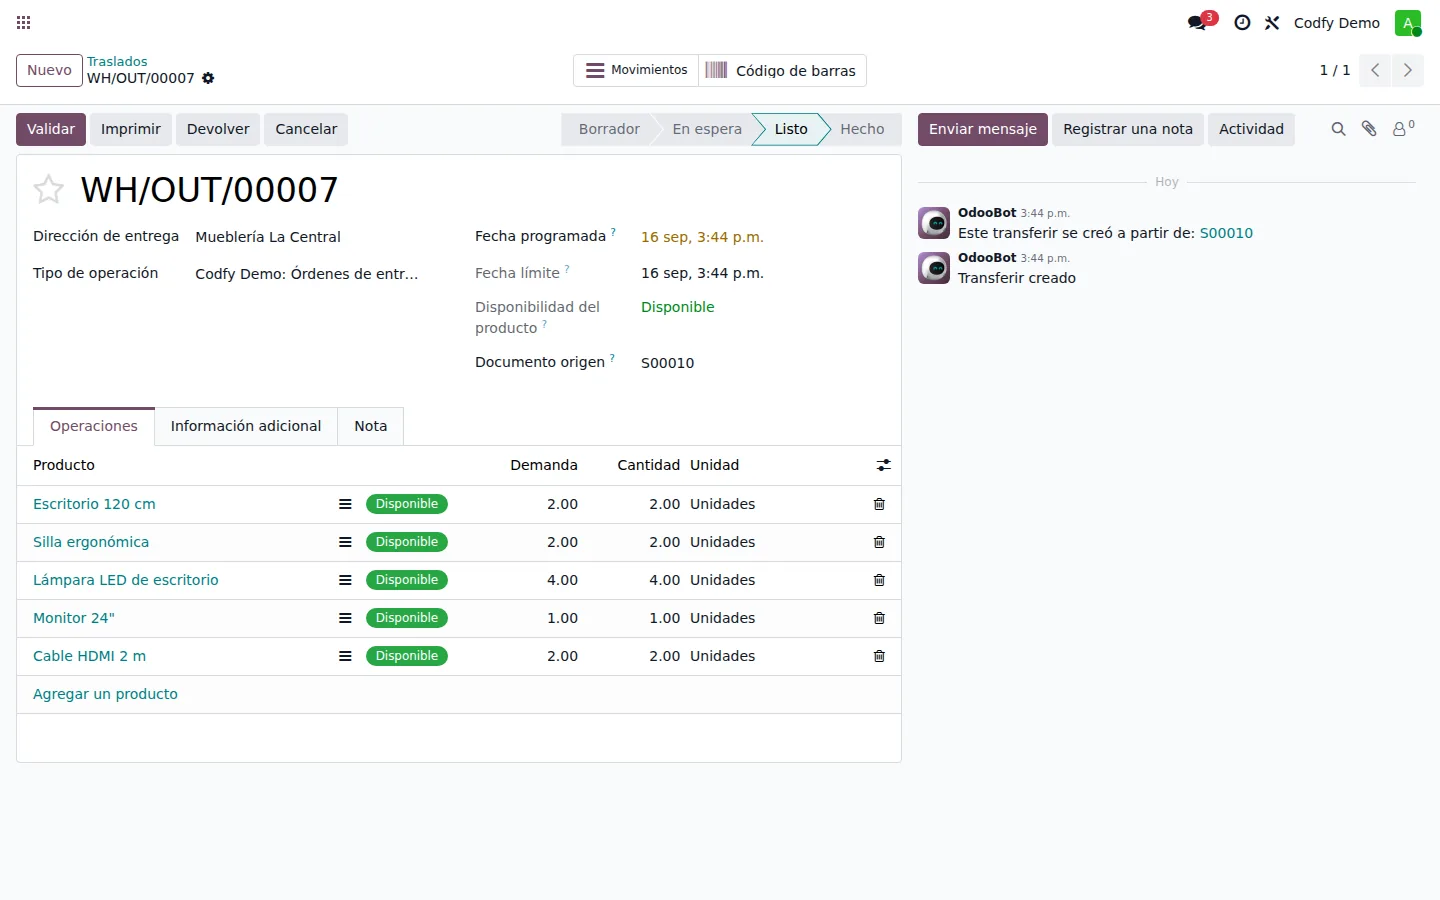This screenshot has width=1440, height=900.
Task: Cancel the transfer with Cancelar
Action: [306, 129]
